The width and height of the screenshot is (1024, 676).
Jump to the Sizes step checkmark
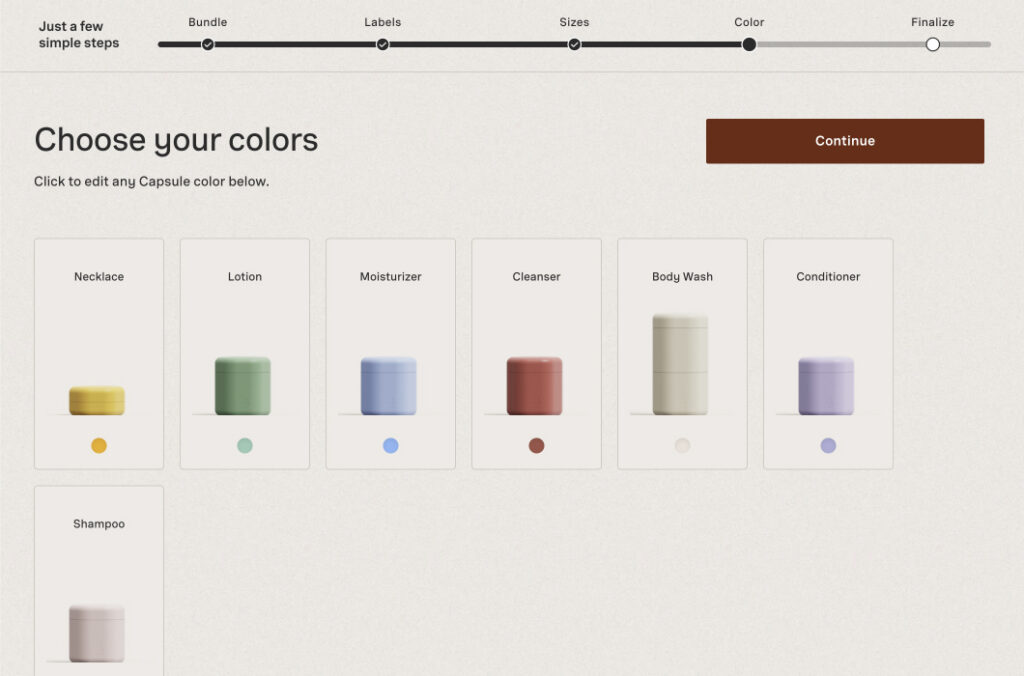(x=574, y=44)
